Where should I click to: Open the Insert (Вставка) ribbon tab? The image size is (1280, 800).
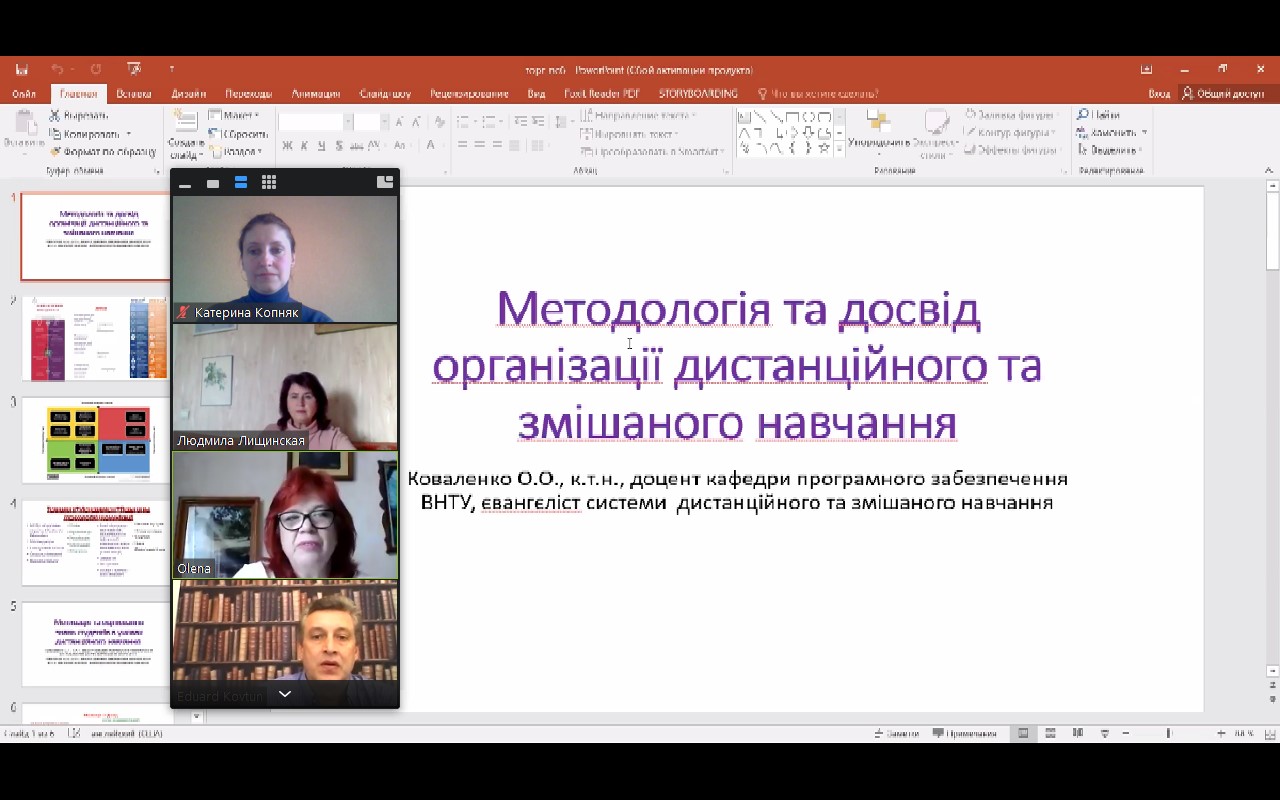click(x=133, y=94)
